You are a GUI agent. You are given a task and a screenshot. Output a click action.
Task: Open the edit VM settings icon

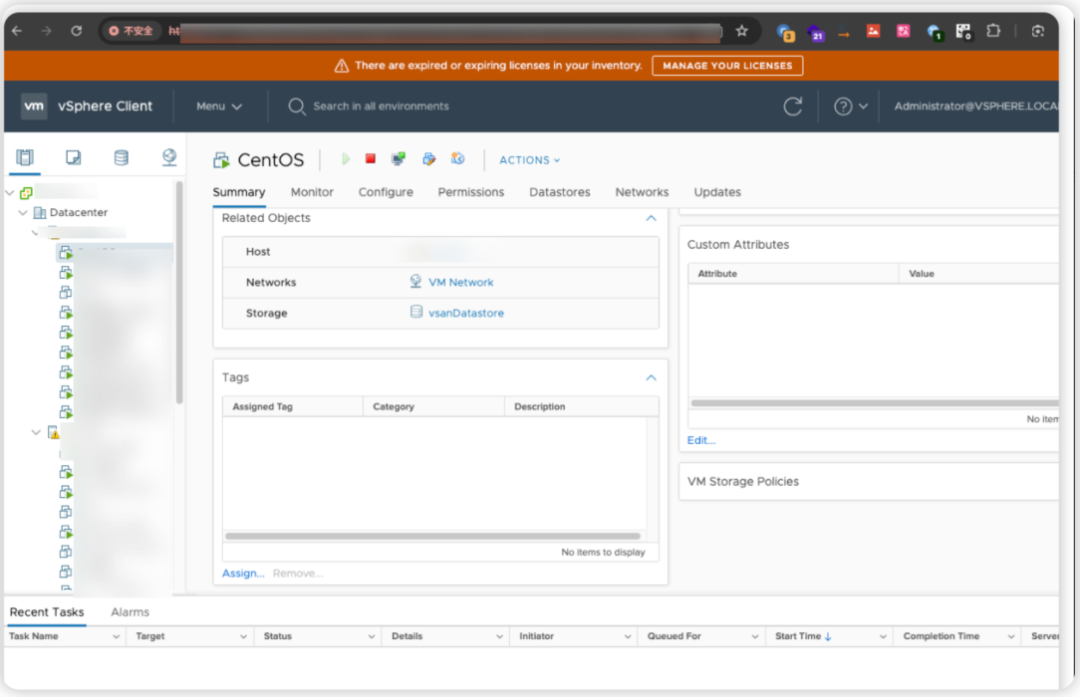pyautogui.click(x=428, y=159)
